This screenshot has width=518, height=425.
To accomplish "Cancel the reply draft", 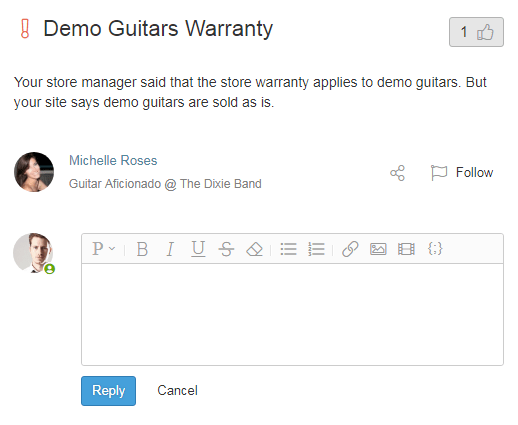I will point(177,390).
